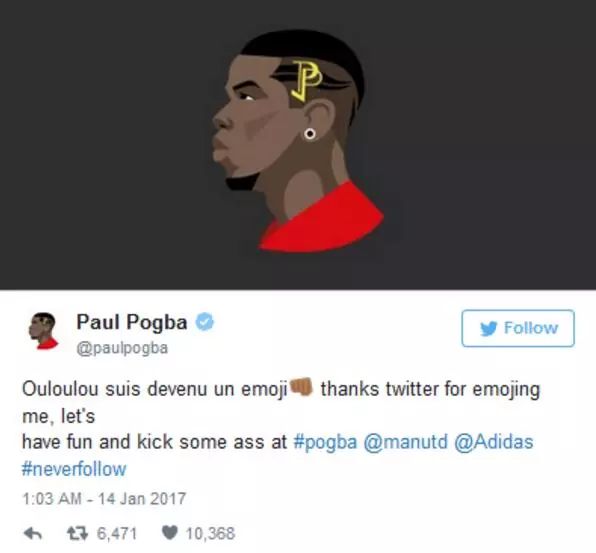Click the Twitter bird icon in Follow

[488, 328]
